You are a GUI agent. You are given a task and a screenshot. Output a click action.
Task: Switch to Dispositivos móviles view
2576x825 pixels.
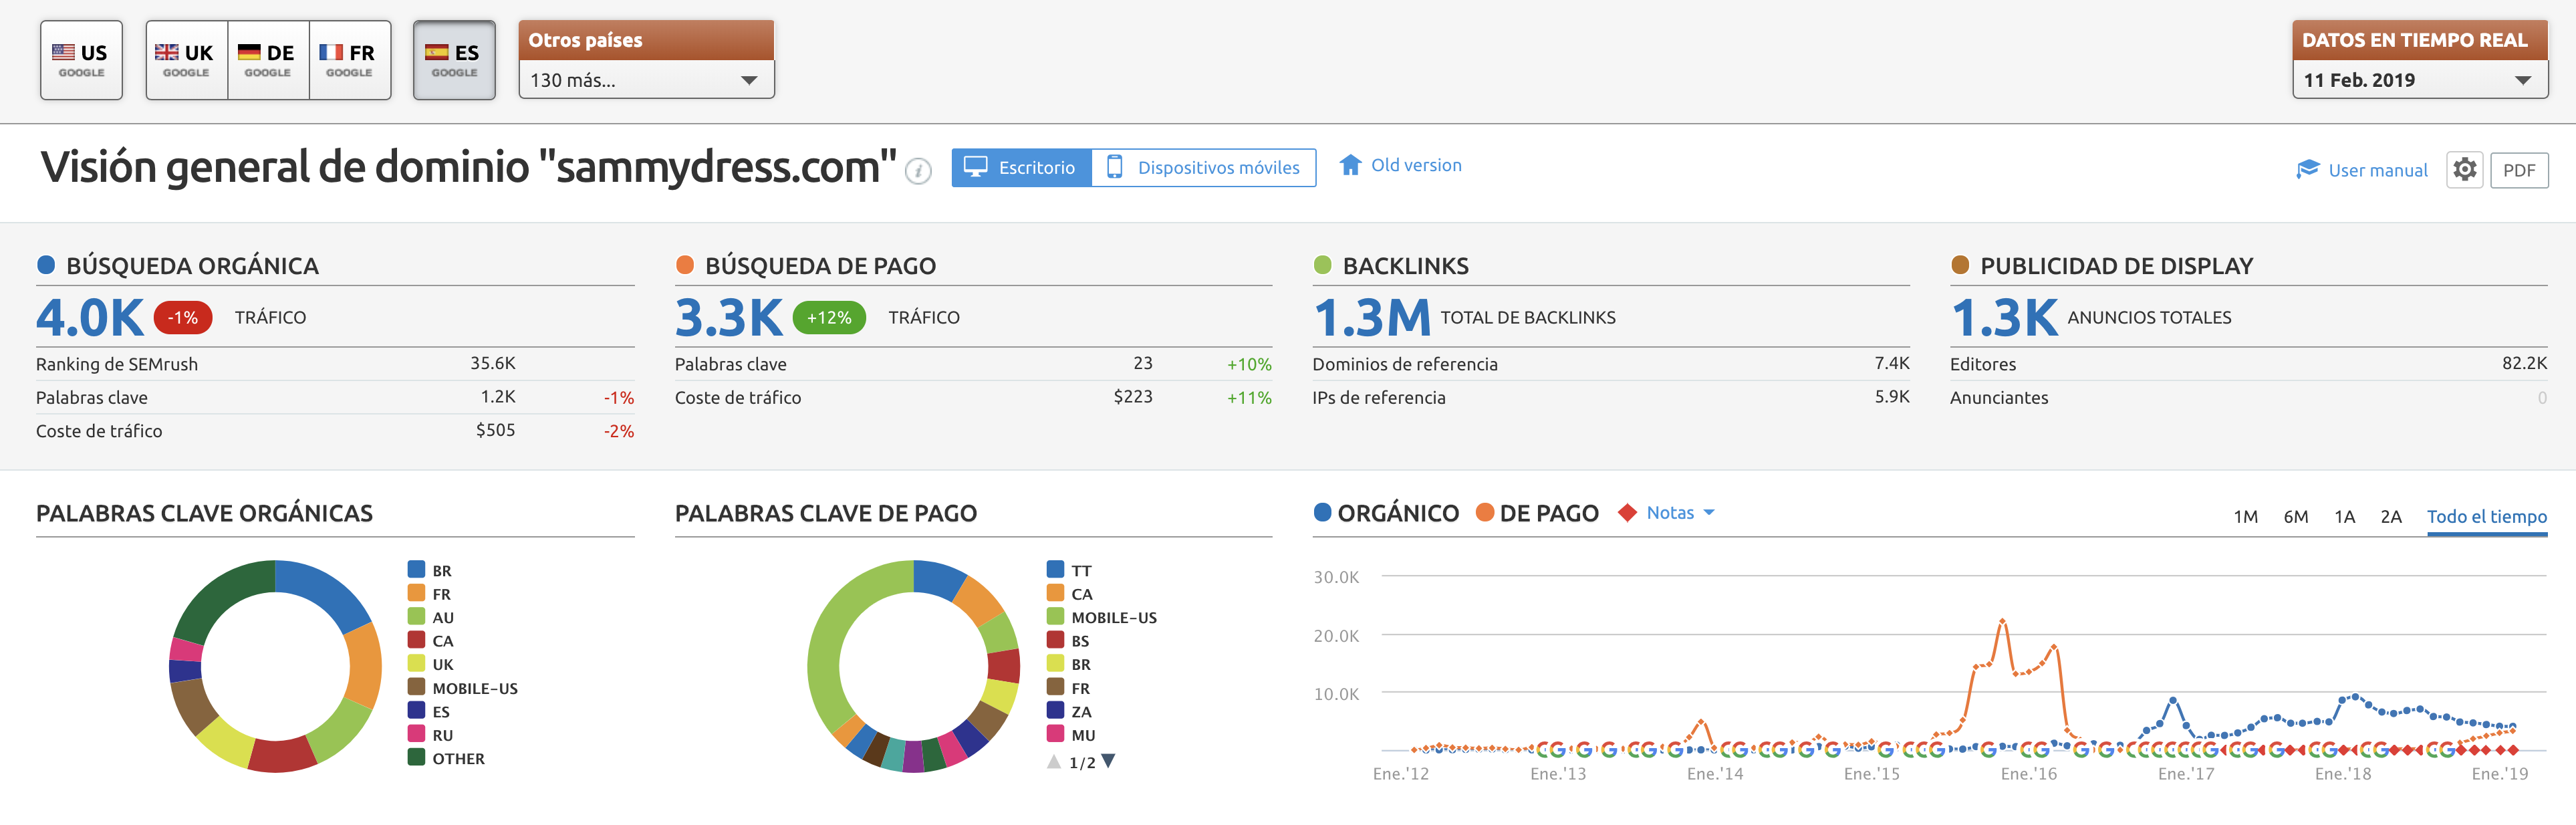click(x=1203, y=168)
